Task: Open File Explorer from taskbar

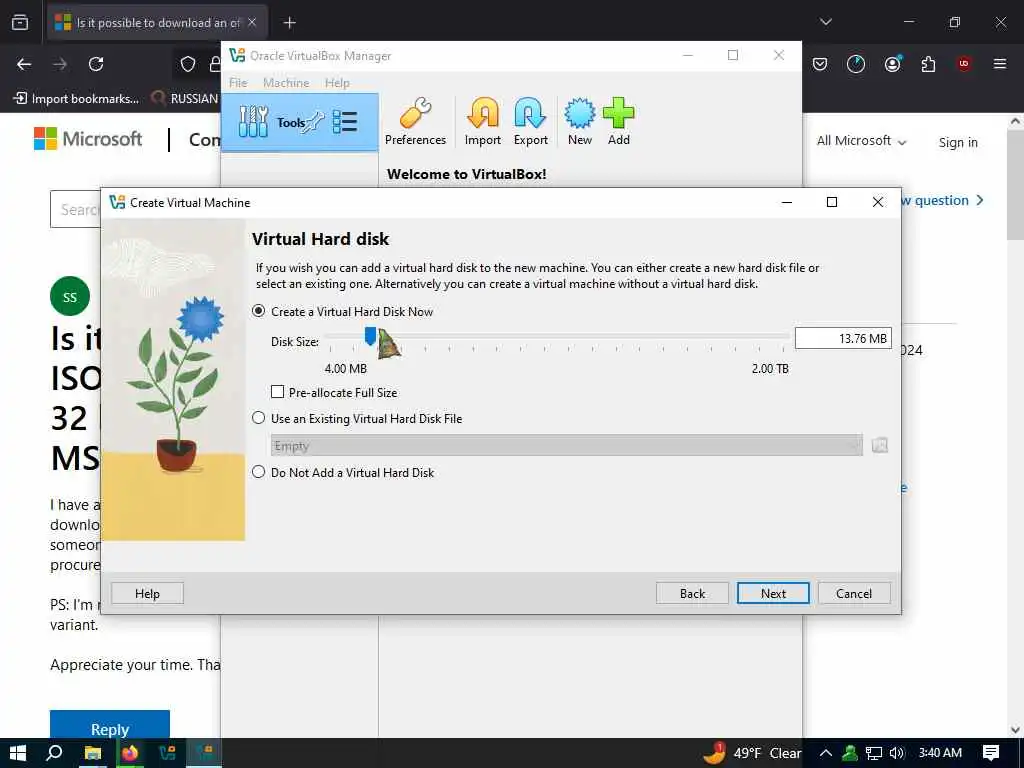Action: click(x=93, y=754)
